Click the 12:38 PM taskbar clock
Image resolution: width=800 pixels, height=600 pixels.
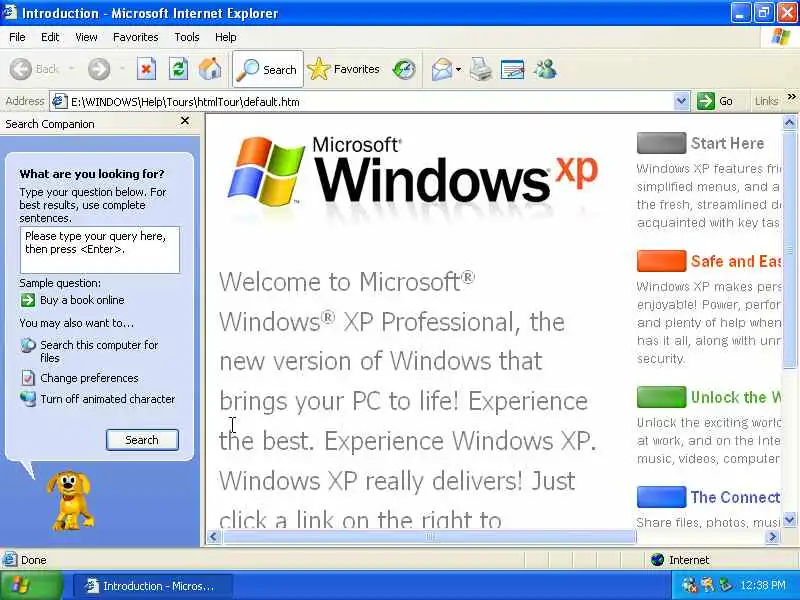(x=763, y=585)
